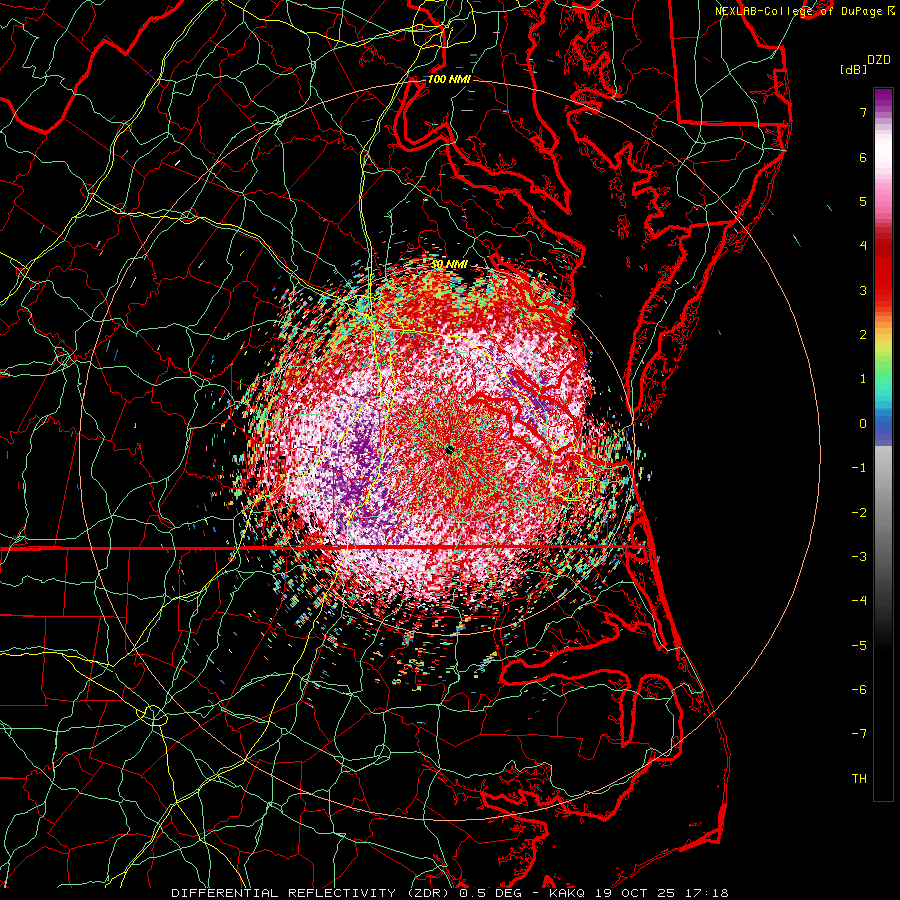Click the 100 NMI range ring label
This screenshot has width=900, height=900.
[x=449, y=79]
